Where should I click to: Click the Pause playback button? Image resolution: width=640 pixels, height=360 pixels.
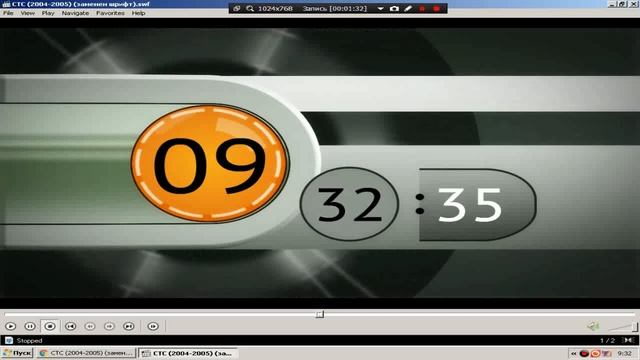click(x=30, y=326)
